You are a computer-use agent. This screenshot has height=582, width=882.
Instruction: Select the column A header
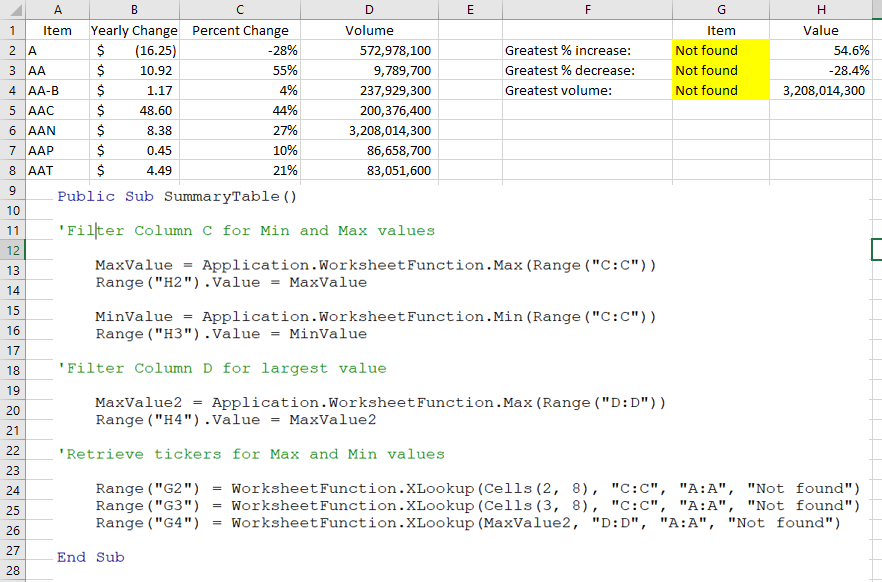(57, 9)
